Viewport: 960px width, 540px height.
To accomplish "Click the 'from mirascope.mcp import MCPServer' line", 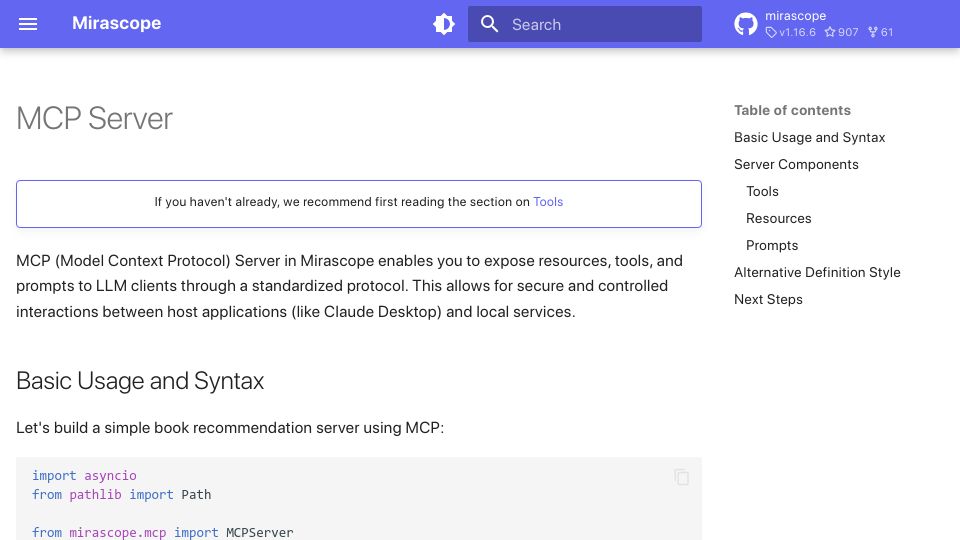I will point(163,532).
